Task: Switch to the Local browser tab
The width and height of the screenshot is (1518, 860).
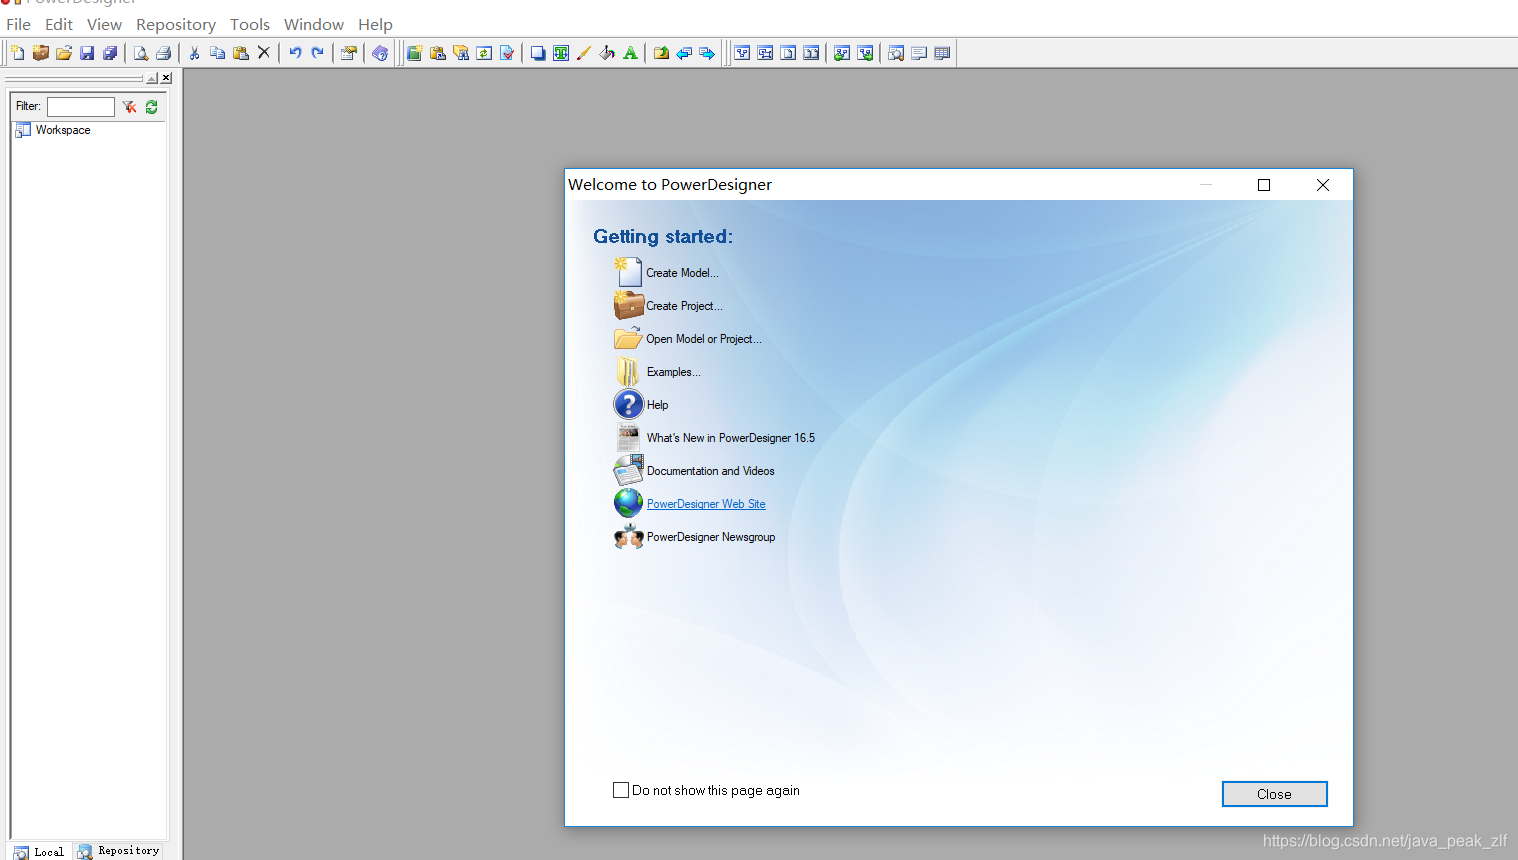Action: 40,852
